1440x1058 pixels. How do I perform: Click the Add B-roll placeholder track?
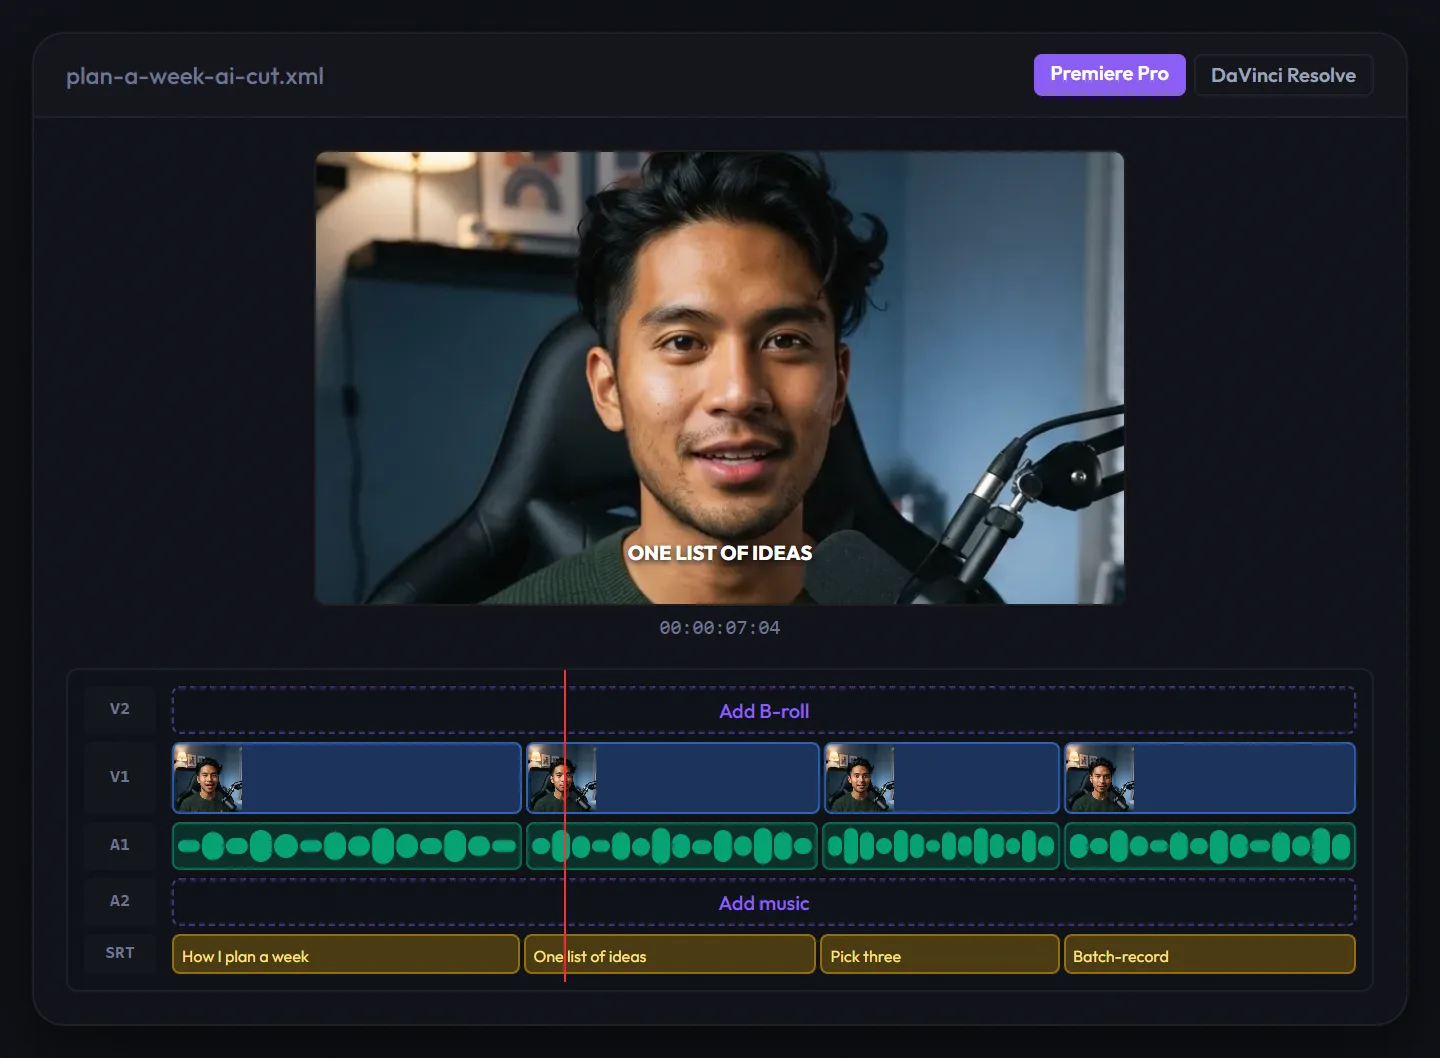(764, 711)
